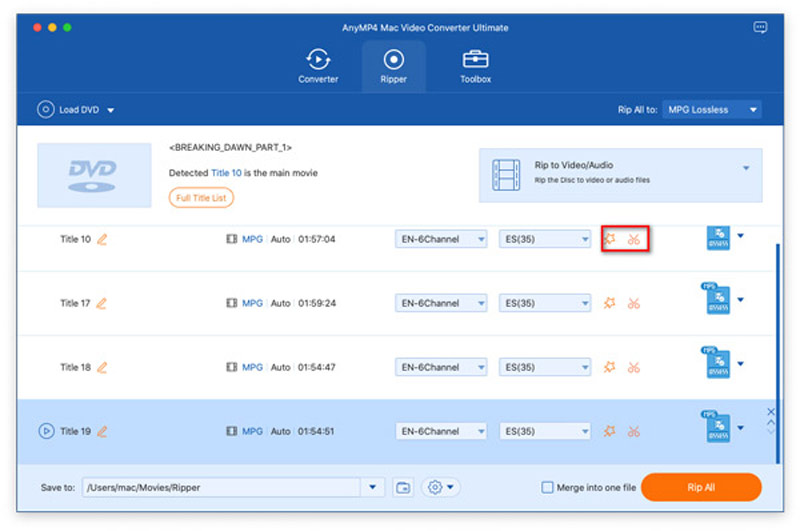This screenshot has width=800, height=531.
Task: Open the Full Title List
Action: [x=201, y=198]
